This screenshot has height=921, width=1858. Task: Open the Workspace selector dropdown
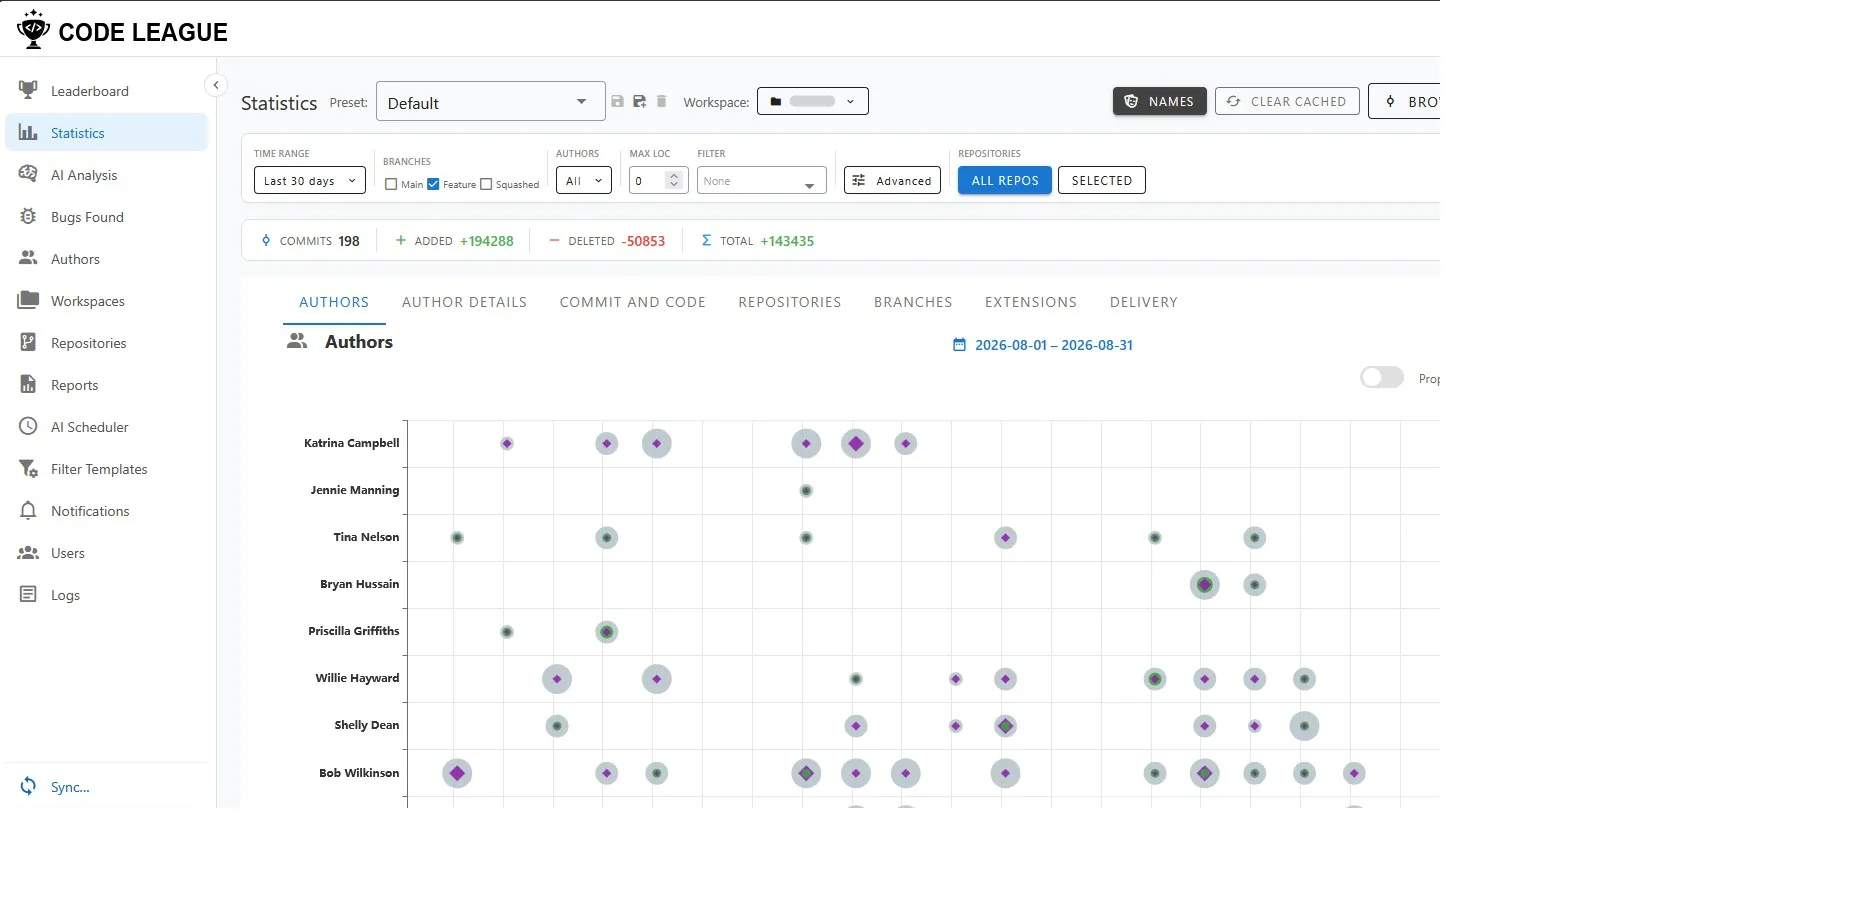point(812,101)
